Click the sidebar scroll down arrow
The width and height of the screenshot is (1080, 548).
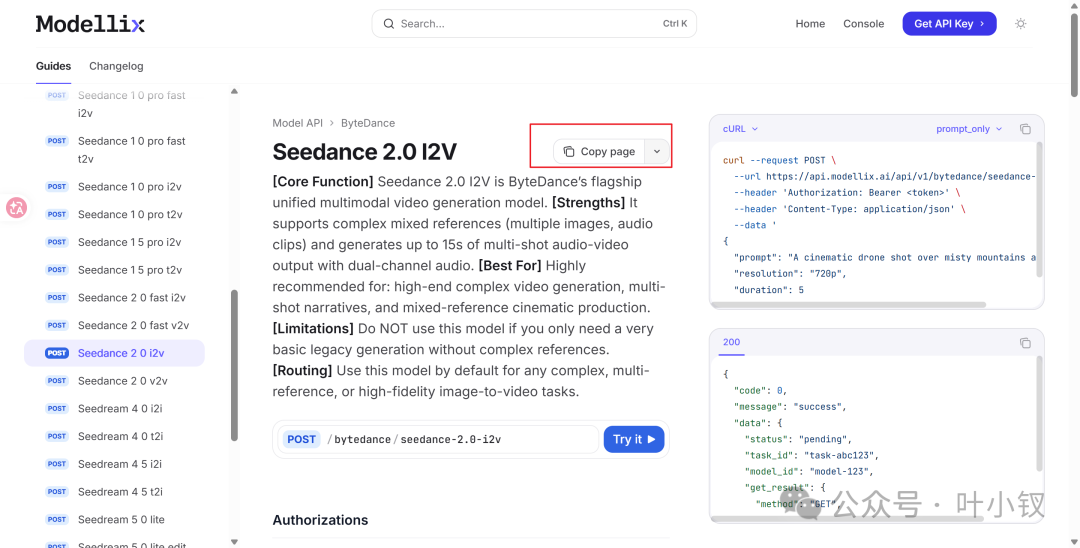(x=234, y=542)
